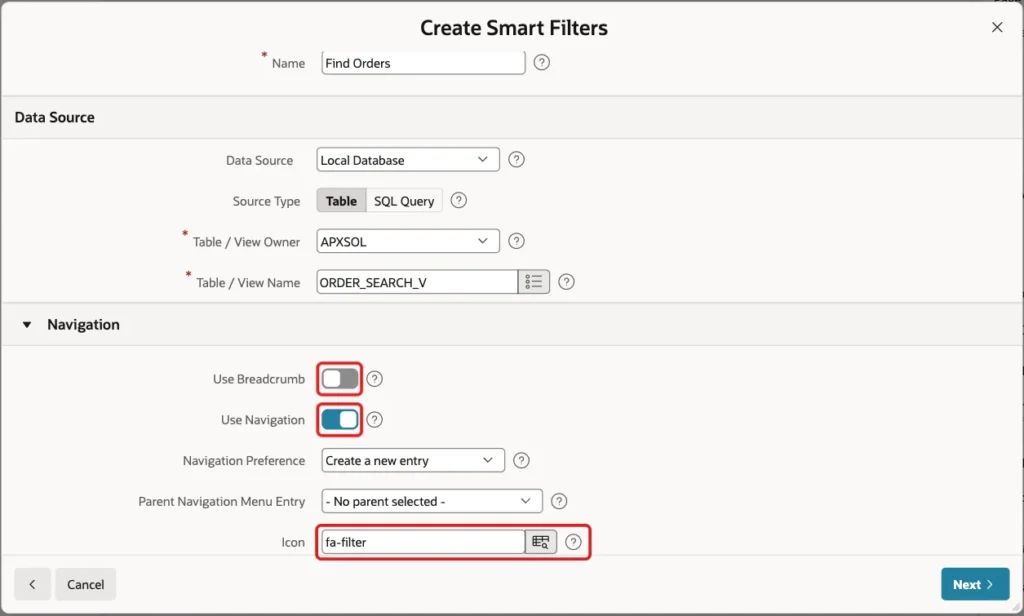Open the Table / View Name list picker

(x=534, y=282)
